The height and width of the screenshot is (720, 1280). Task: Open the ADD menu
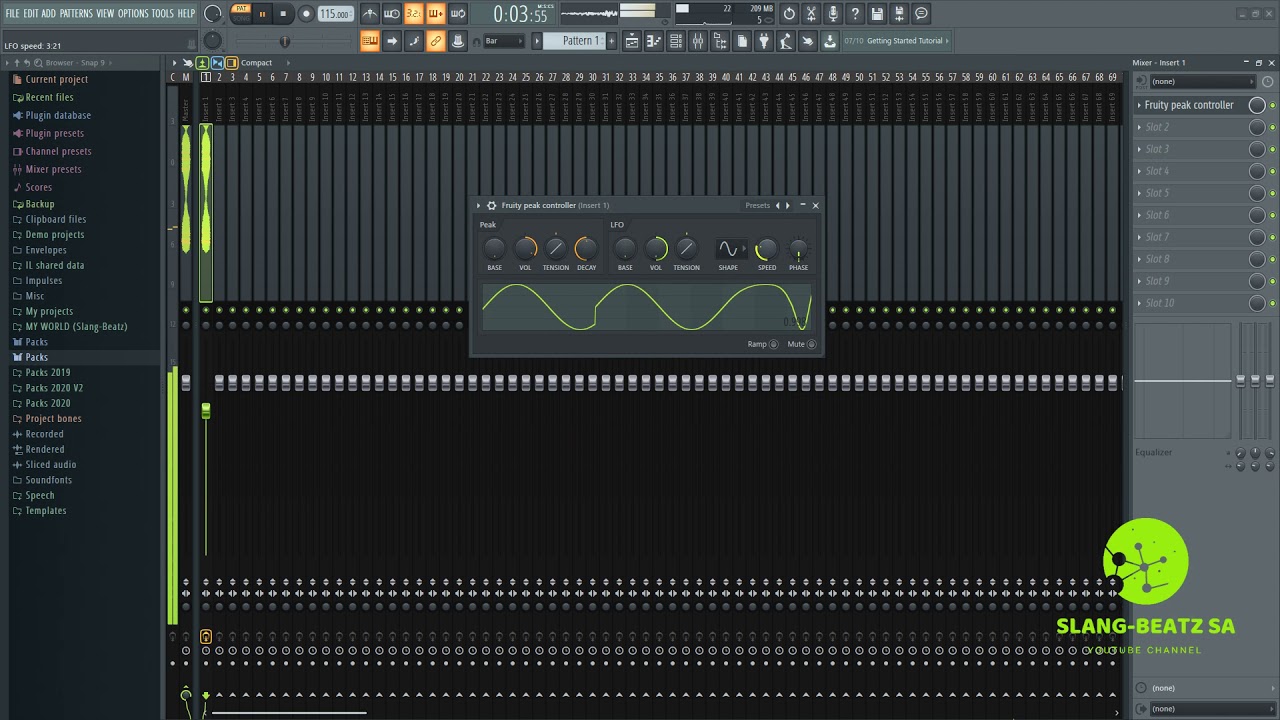48,13
